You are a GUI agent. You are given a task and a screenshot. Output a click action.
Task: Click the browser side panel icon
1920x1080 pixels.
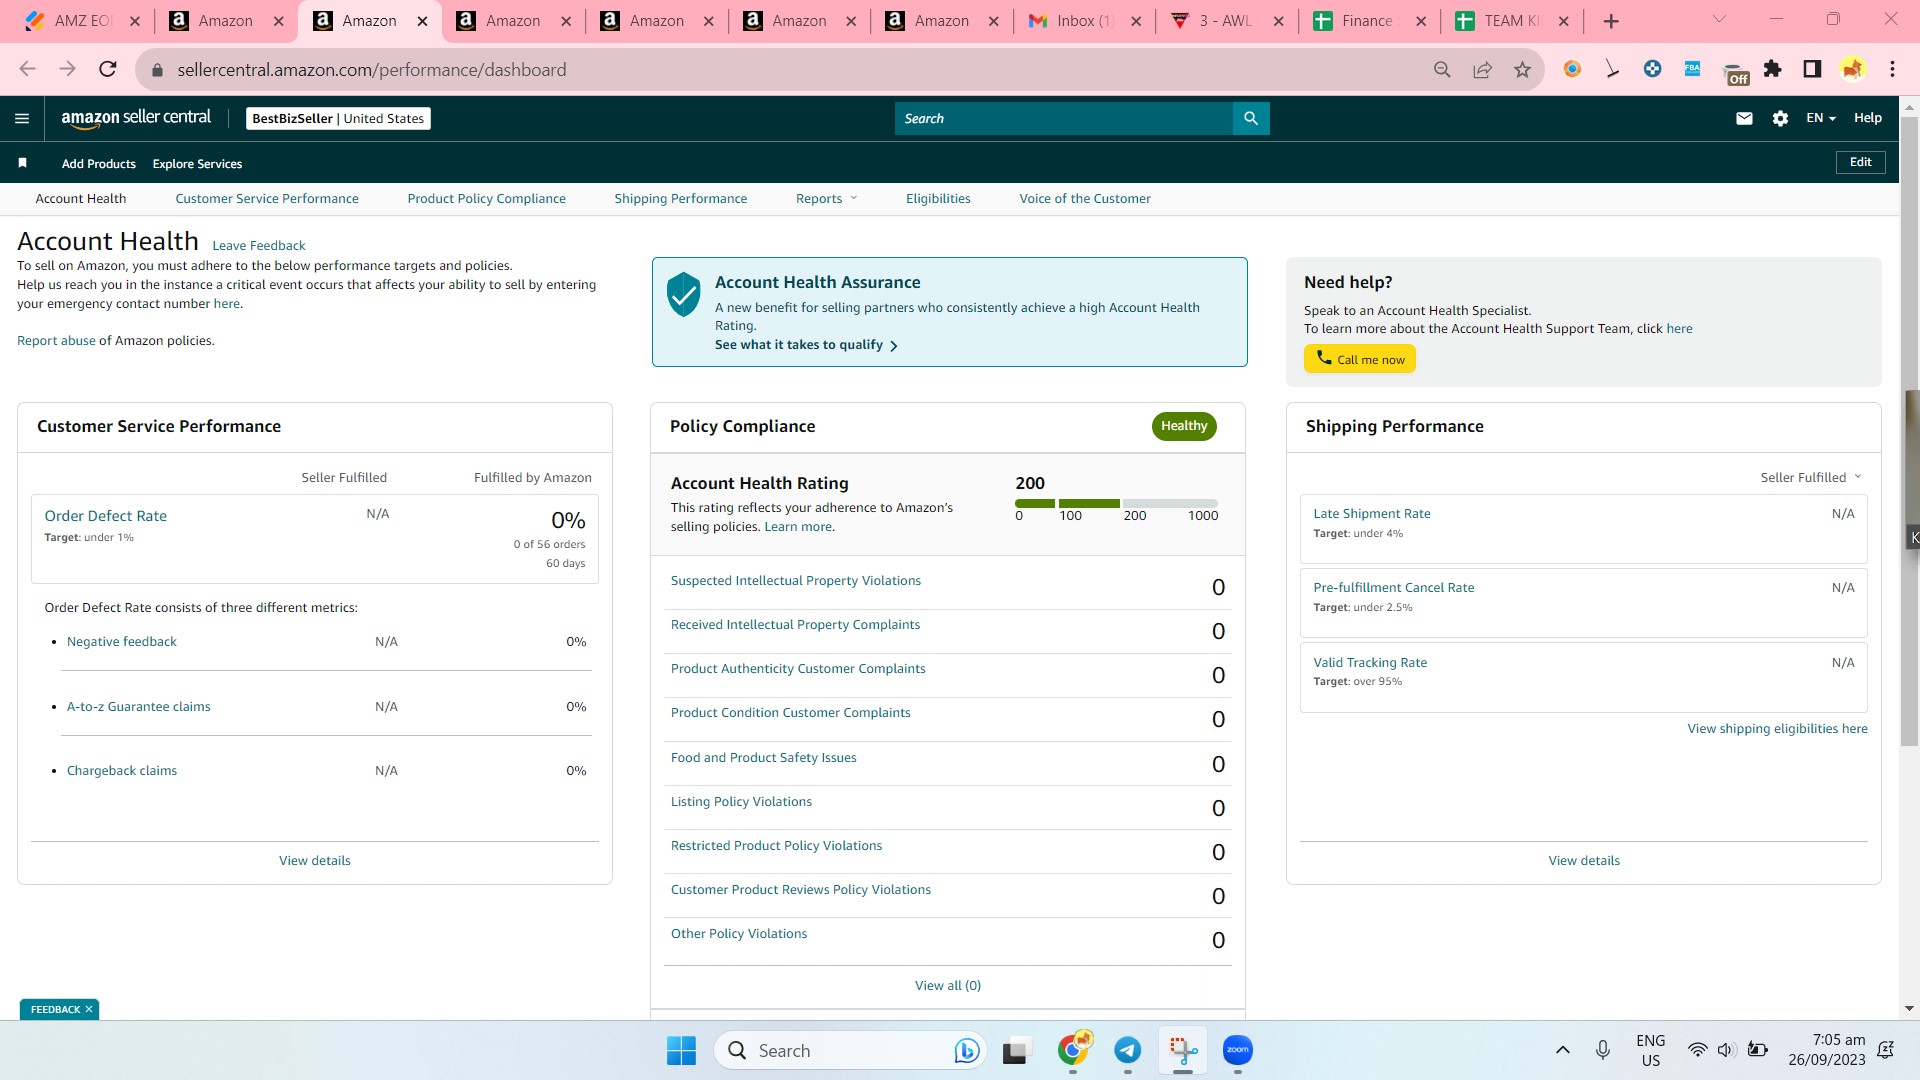point(1812,69)
